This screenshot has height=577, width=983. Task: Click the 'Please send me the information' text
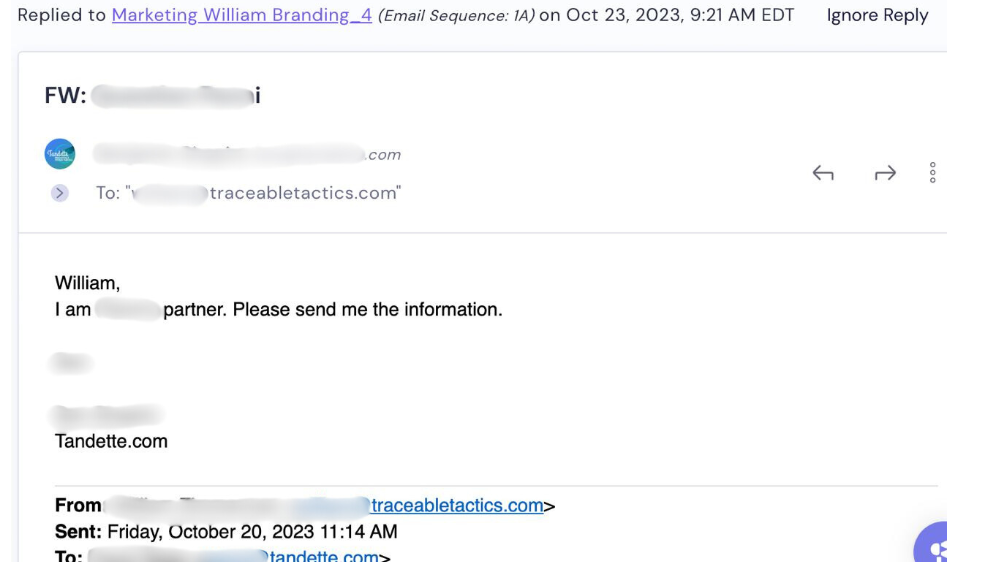click(x=367, y=309)
